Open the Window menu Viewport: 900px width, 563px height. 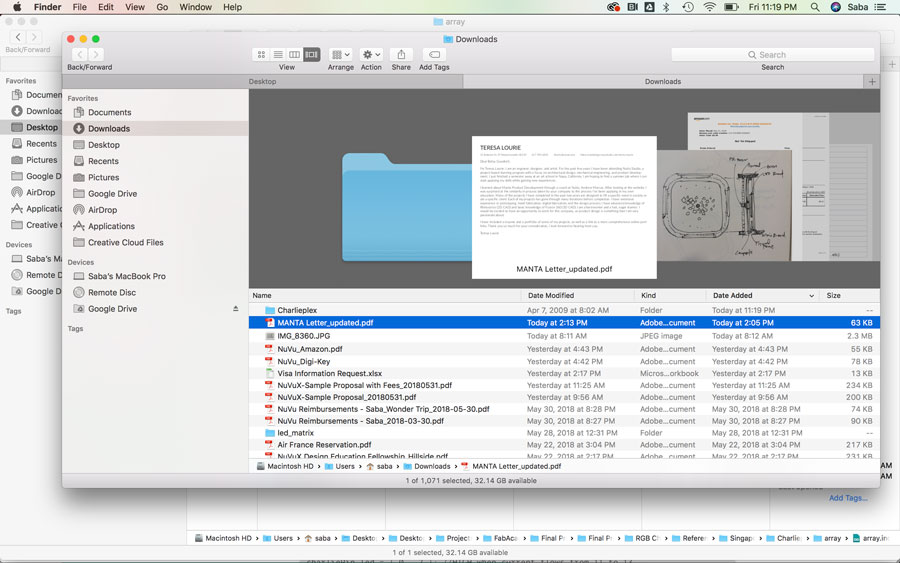click(x=195, y=7)
